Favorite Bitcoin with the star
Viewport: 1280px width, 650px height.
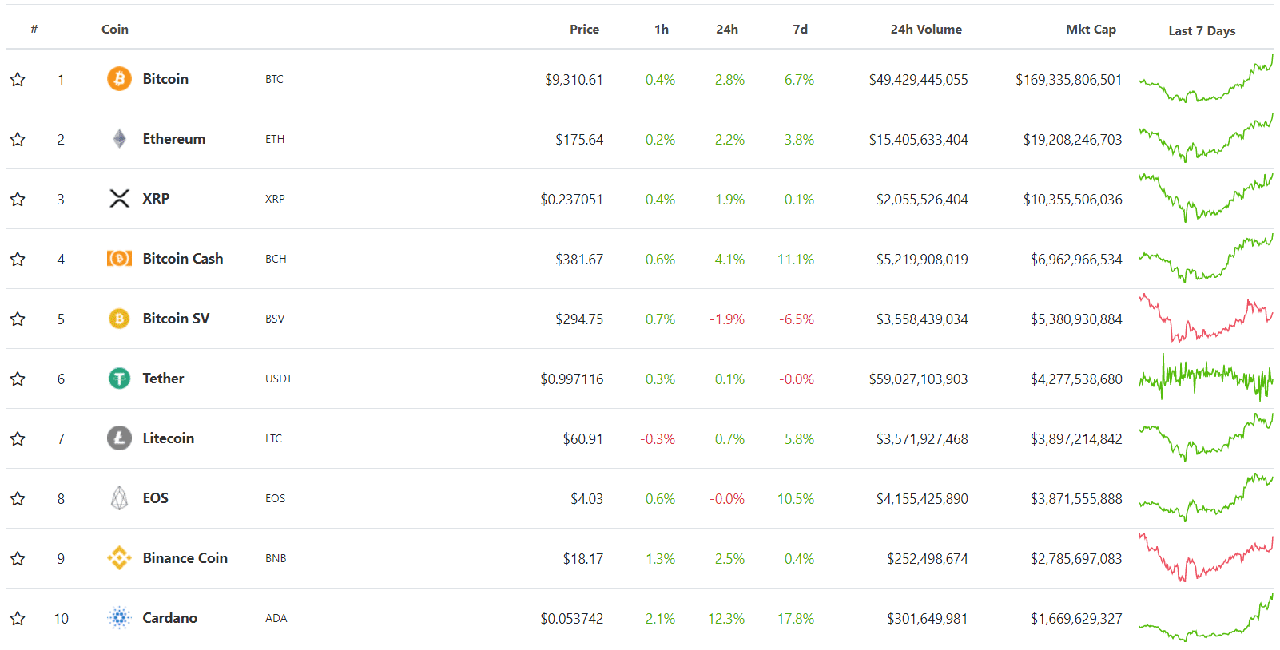[x=17, y=79]
